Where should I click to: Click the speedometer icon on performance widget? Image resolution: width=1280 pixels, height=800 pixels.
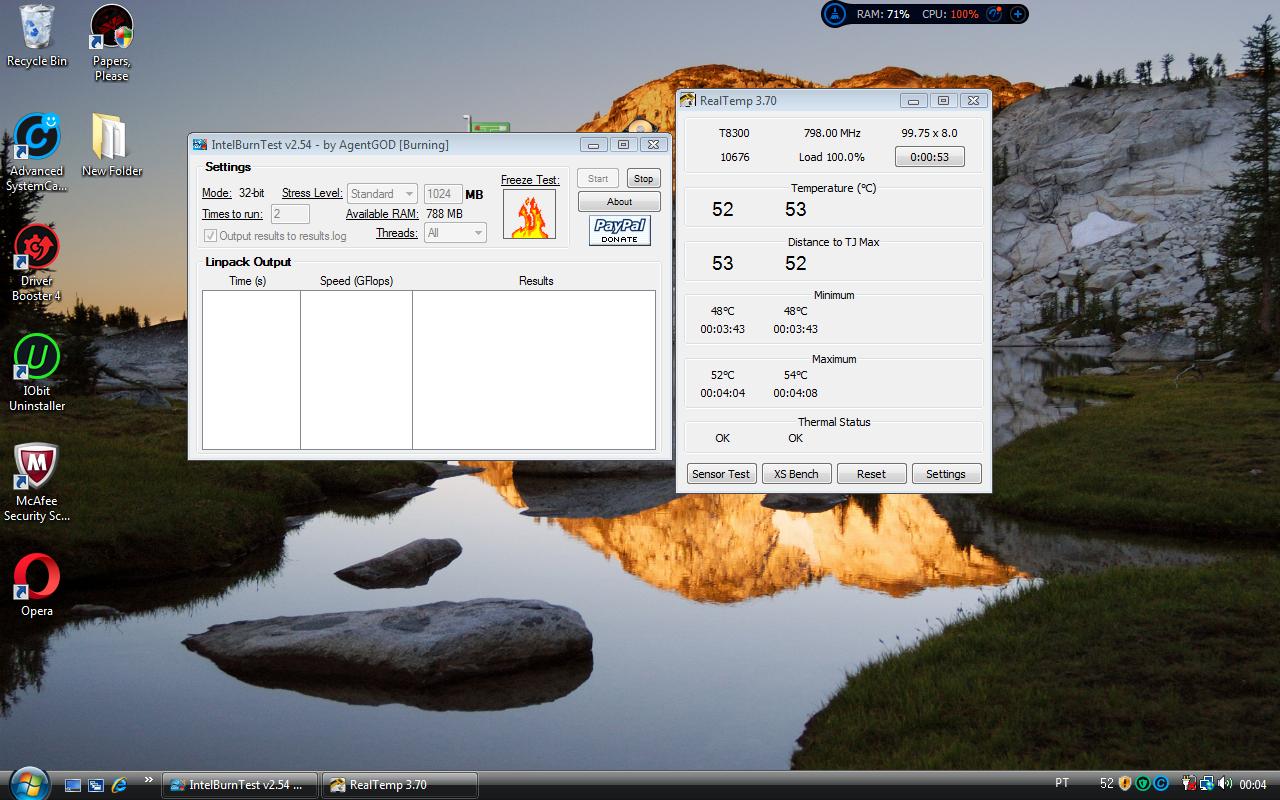pos(994,14)
